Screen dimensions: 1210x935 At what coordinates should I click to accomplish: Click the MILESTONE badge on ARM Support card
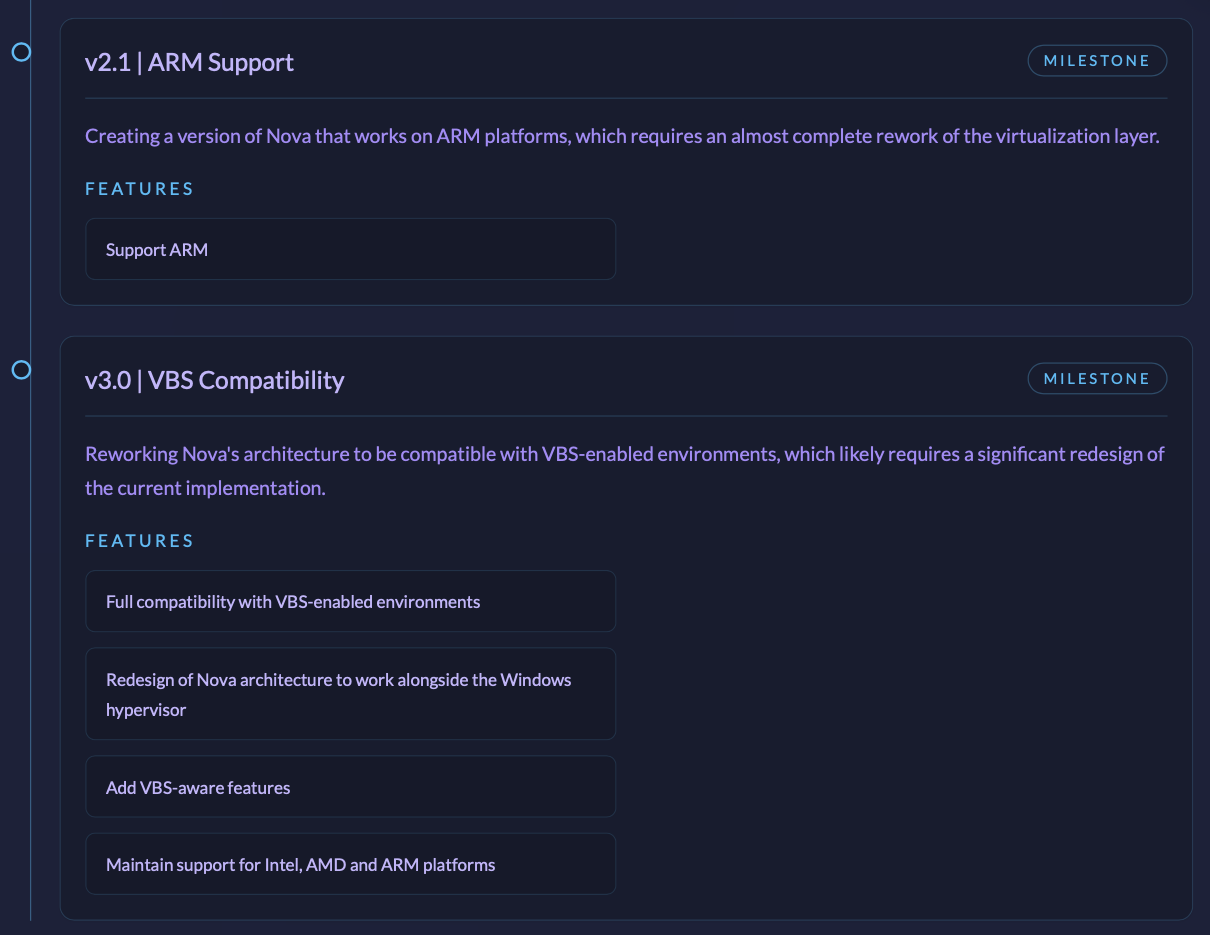pyautogui.click(x=1097, y=61)
